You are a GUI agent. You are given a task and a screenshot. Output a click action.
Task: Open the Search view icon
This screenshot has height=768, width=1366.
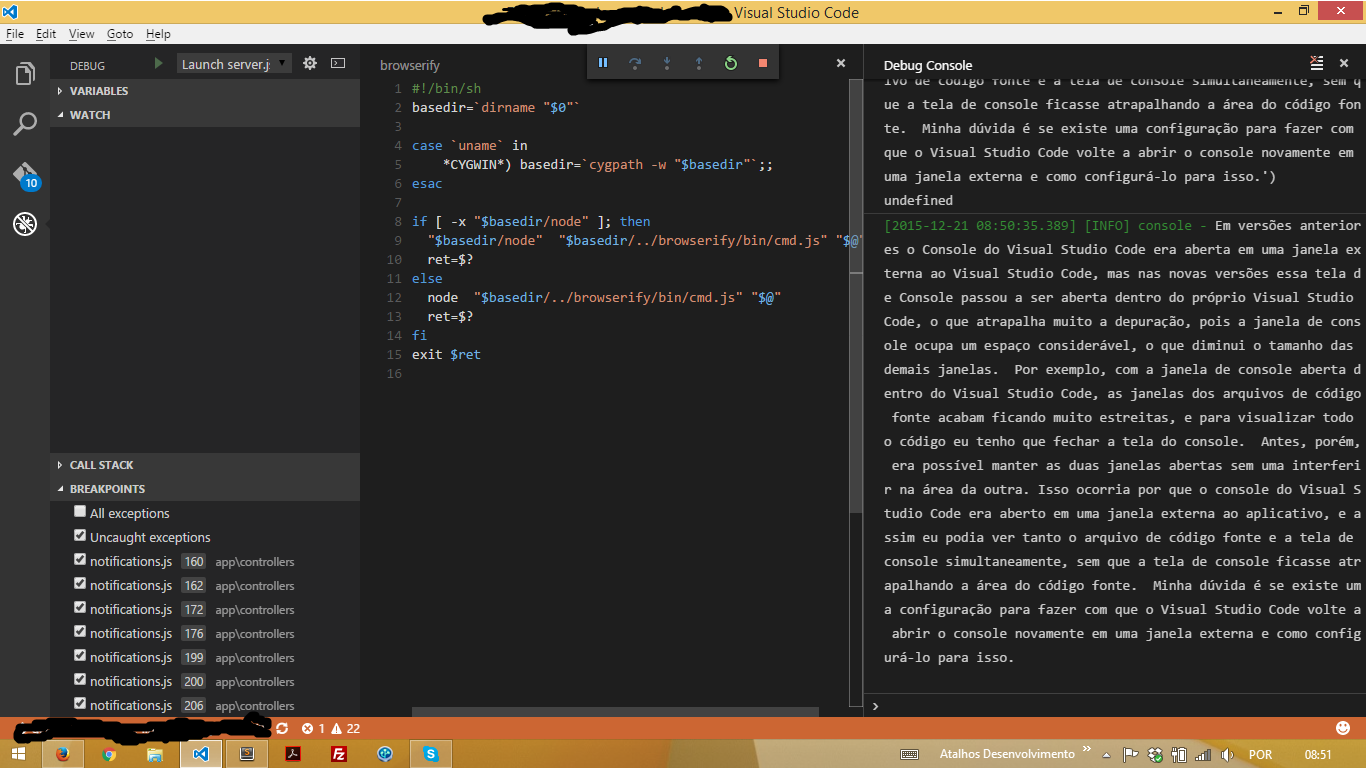tap(25, 124)
